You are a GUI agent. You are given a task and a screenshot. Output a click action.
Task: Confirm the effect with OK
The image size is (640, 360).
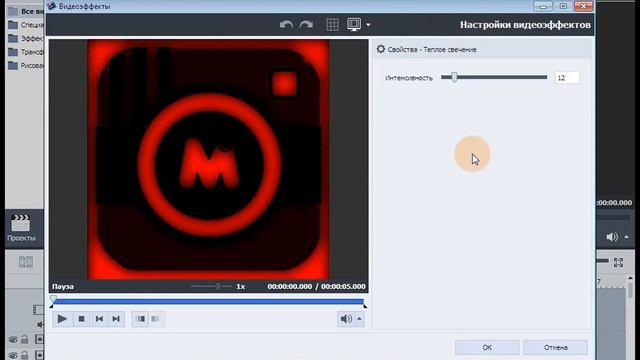(487, 348)
